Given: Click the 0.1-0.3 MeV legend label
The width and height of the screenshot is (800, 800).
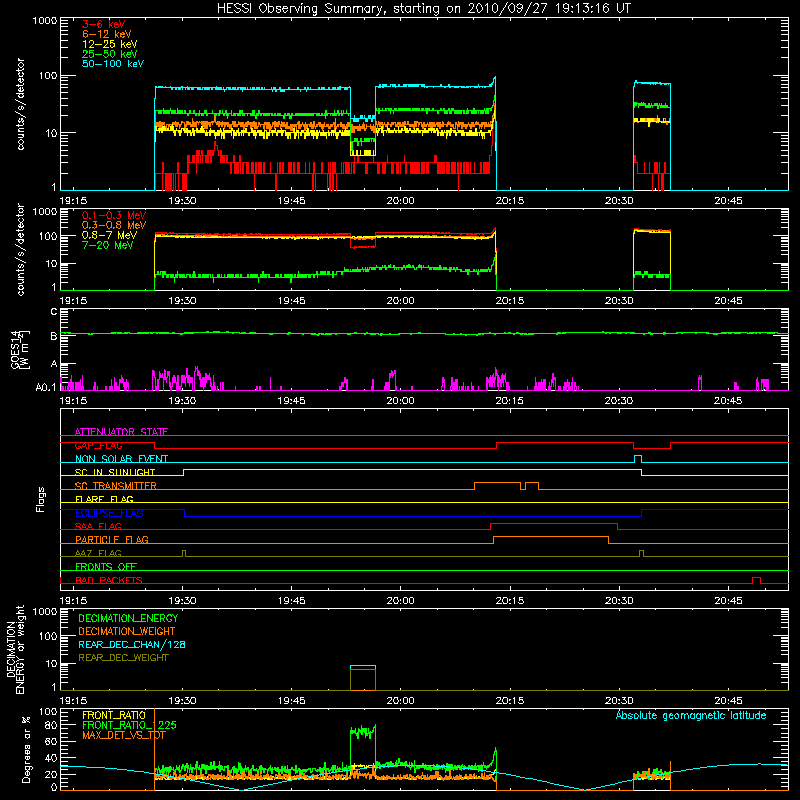Looking at the screenshot, I should (x=113, y=215).
